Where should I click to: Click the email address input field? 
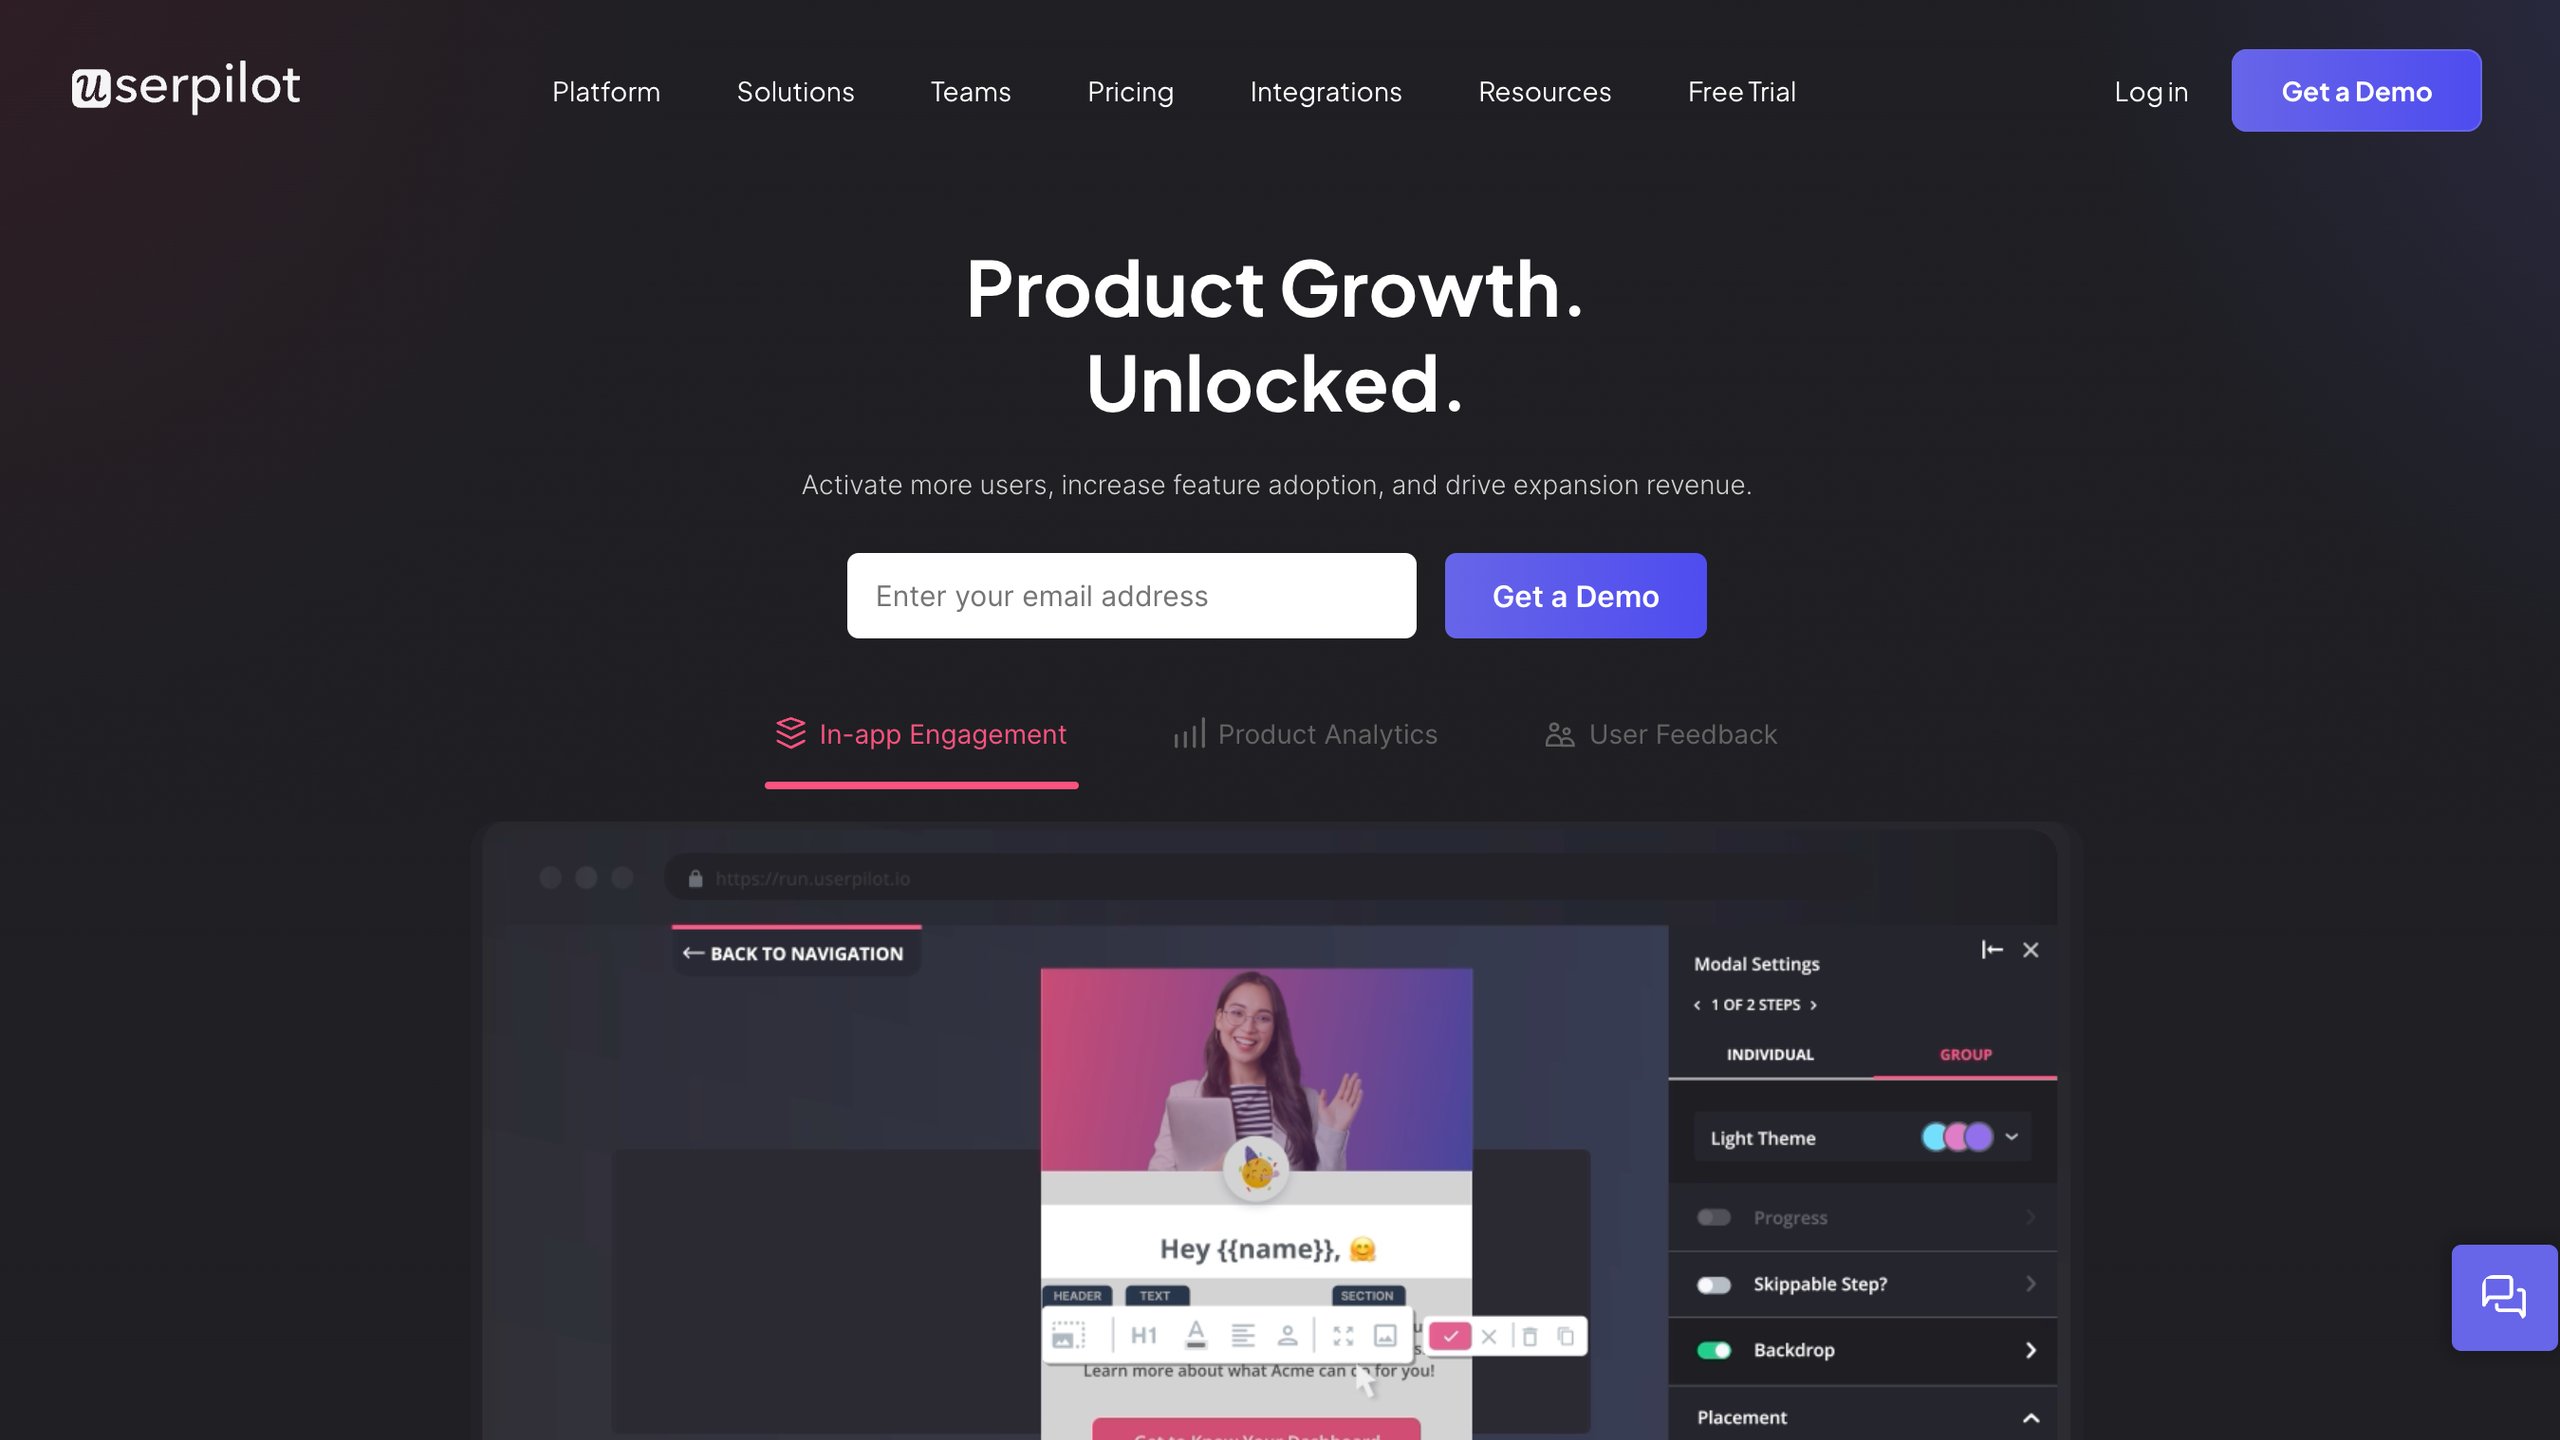tap(1131, 594)
